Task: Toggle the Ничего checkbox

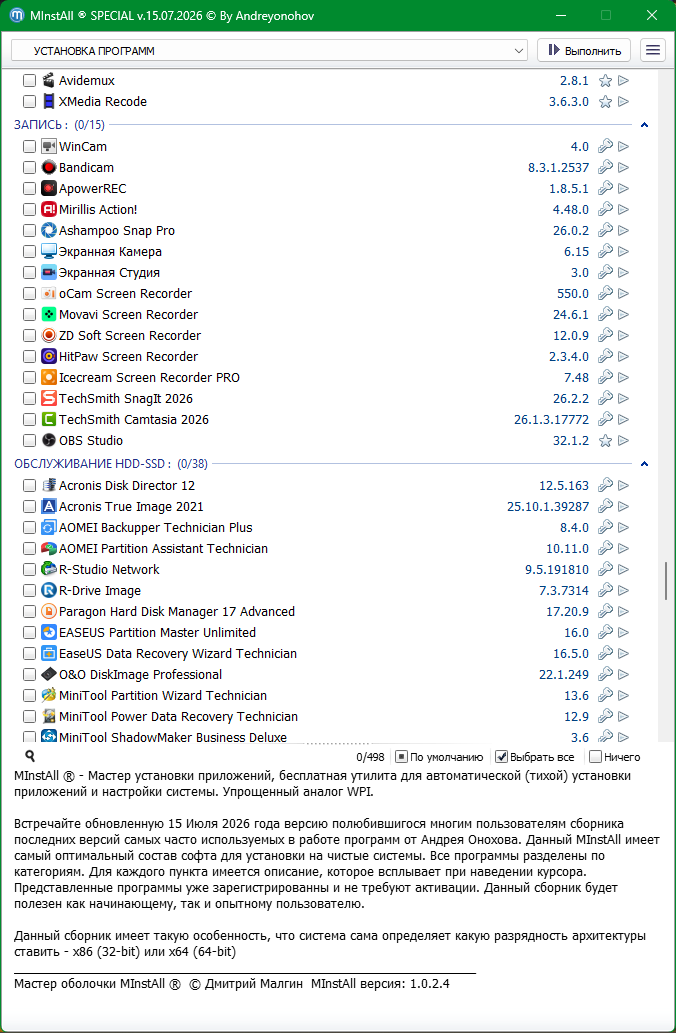Action: 595,757
